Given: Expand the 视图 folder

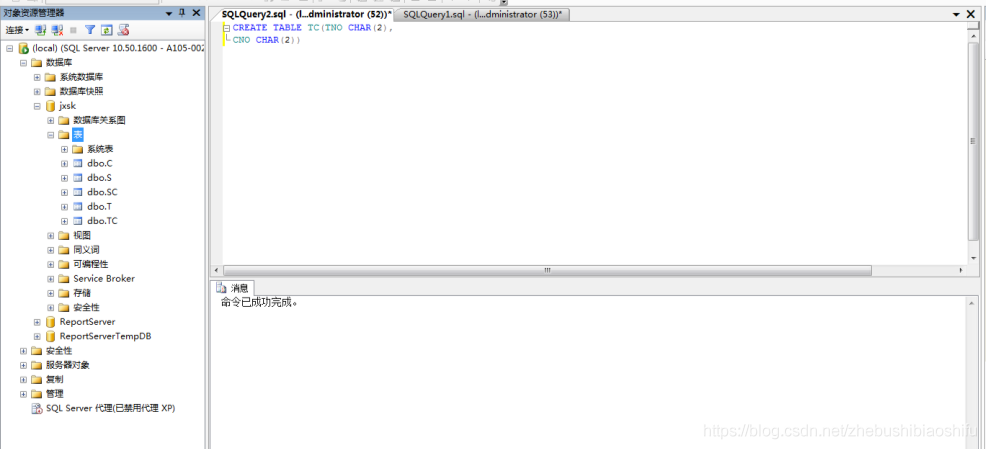Looking at the screenshot, I should 51,236.
